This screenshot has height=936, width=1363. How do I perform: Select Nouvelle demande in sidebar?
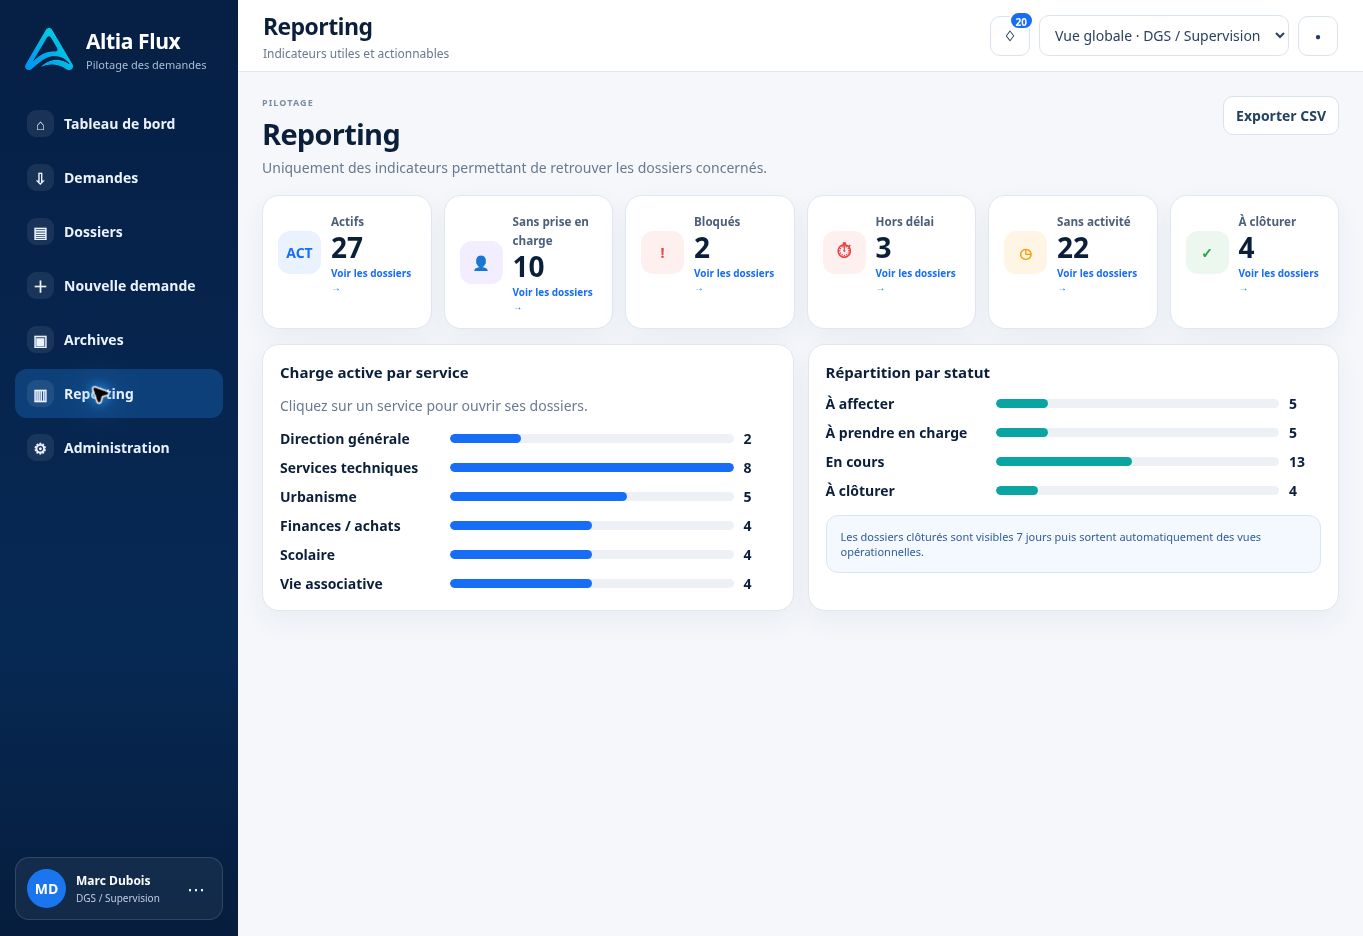click(119, 286)
